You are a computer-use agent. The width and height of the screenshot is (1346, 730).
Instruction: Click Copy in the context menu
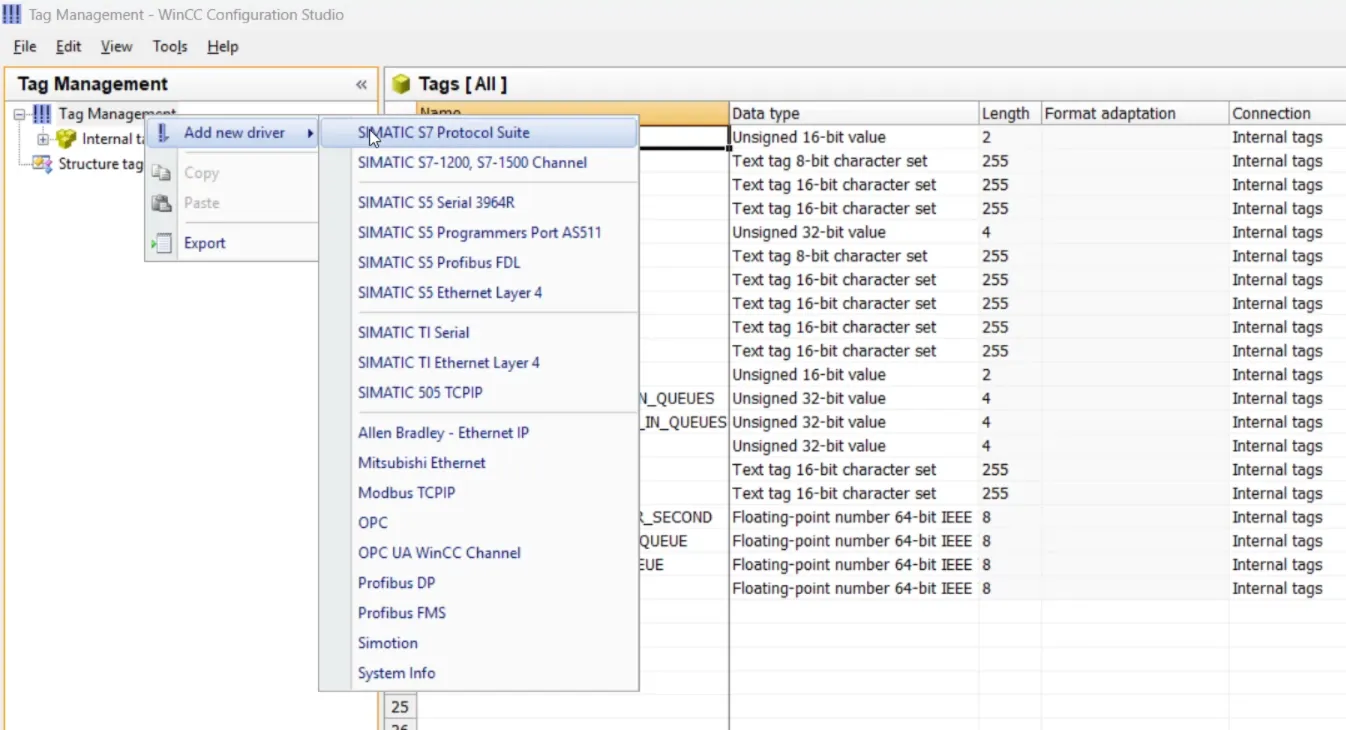point(201,172)
